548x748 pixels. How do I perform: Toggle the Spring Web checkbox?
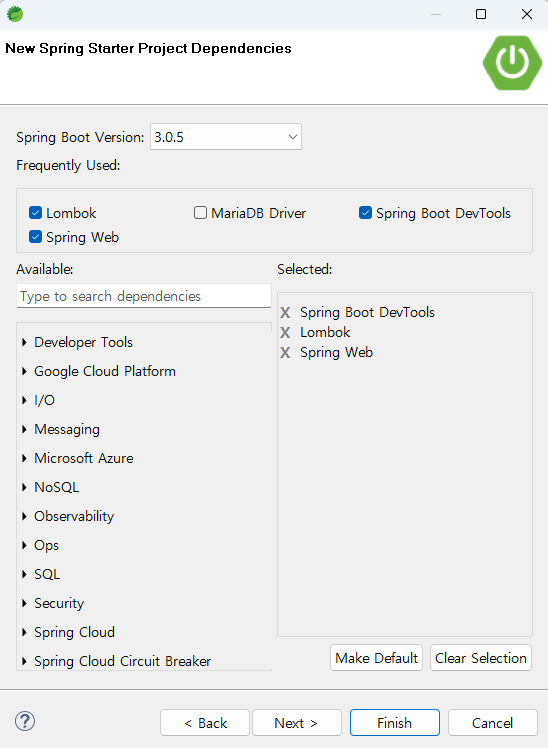(35, 237)
